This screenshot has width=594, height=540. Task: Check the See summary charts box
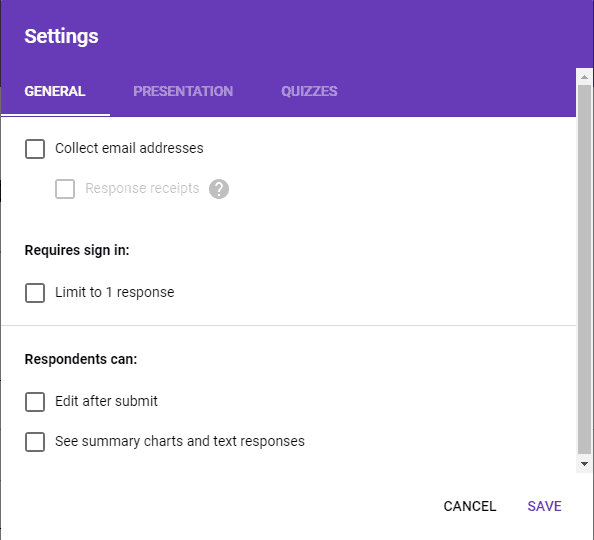pos(35,442)
